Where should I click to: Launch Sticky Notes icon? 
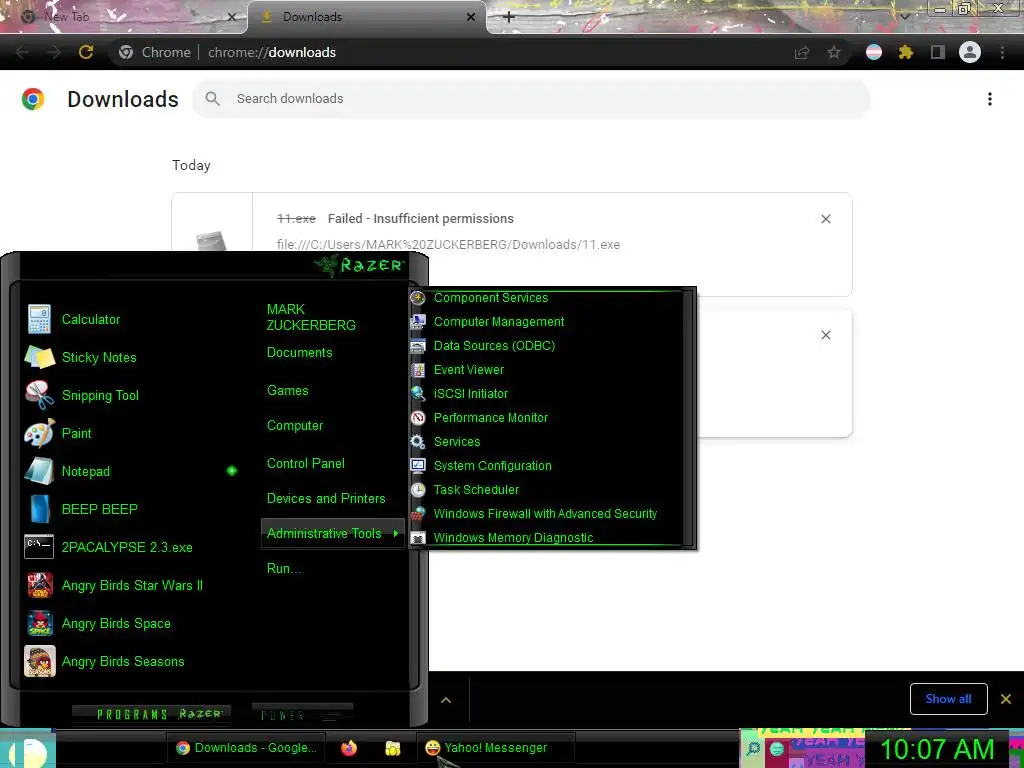click(x=39, y=357)
